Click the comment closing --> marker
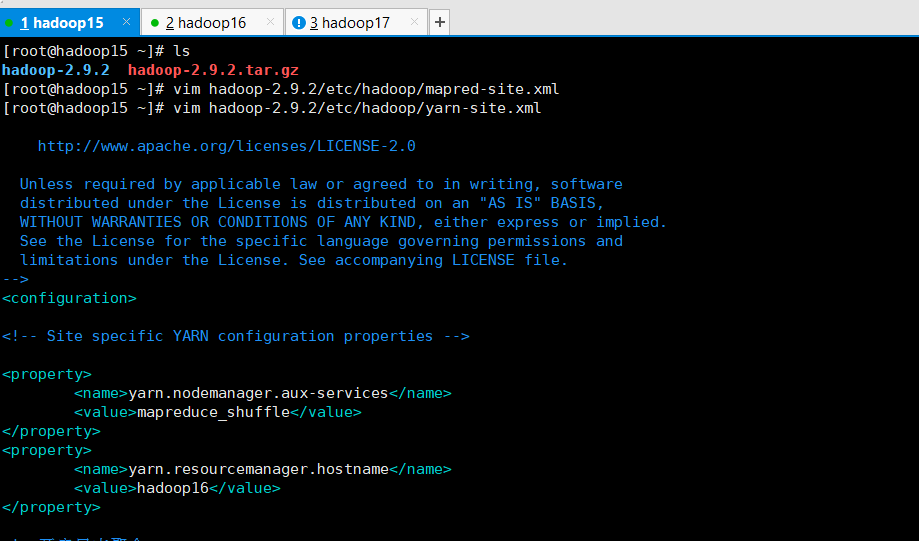Viewport: 919px width, 541px height. pyautogui.click(x=15, y=280)
